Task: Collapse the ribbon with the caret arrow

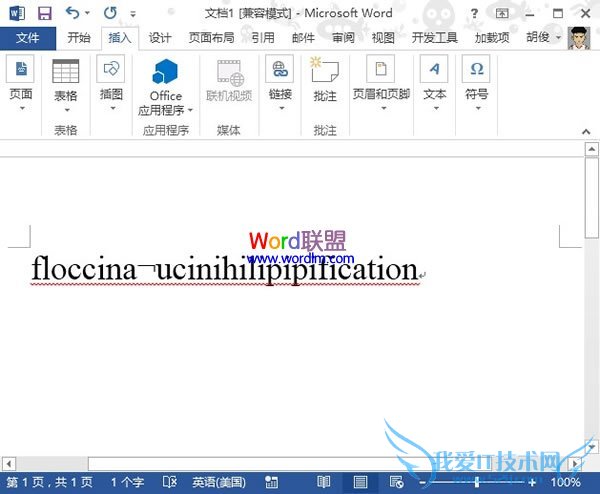Action: tap(586, 132)
